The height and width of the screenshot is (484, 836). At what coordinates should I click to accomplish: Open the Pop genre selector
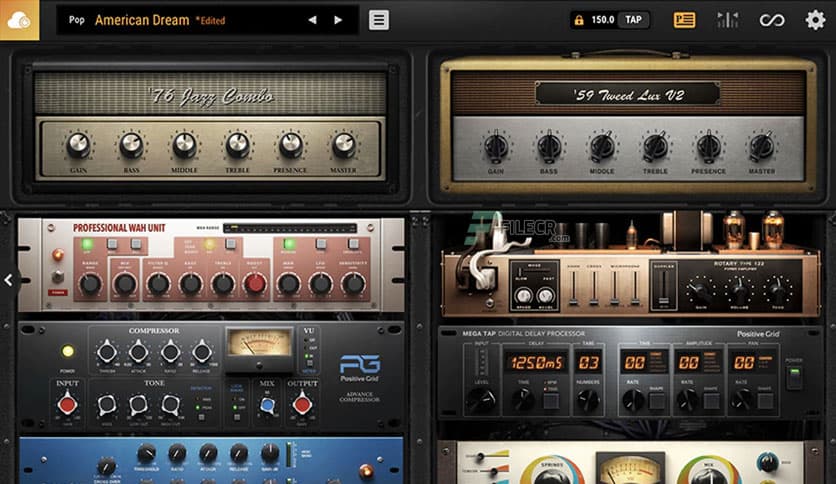(x=76, y=20)
